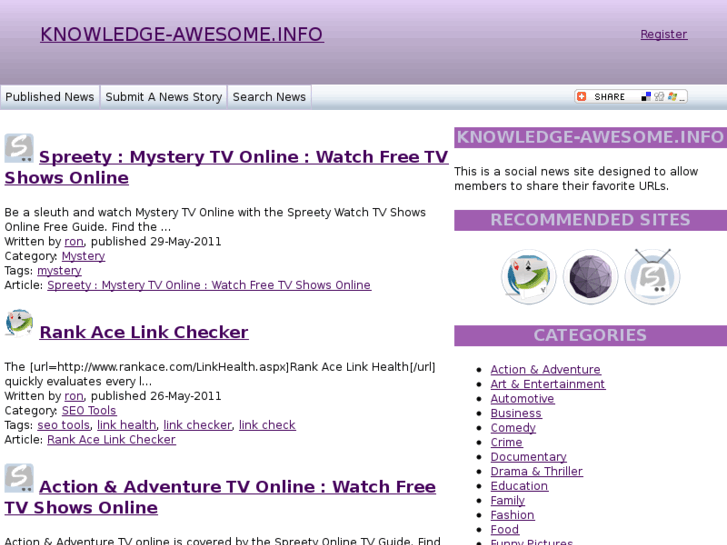
Task: Open the Spreety Mystery TV Online headline
Action: [x=226, y=167]
